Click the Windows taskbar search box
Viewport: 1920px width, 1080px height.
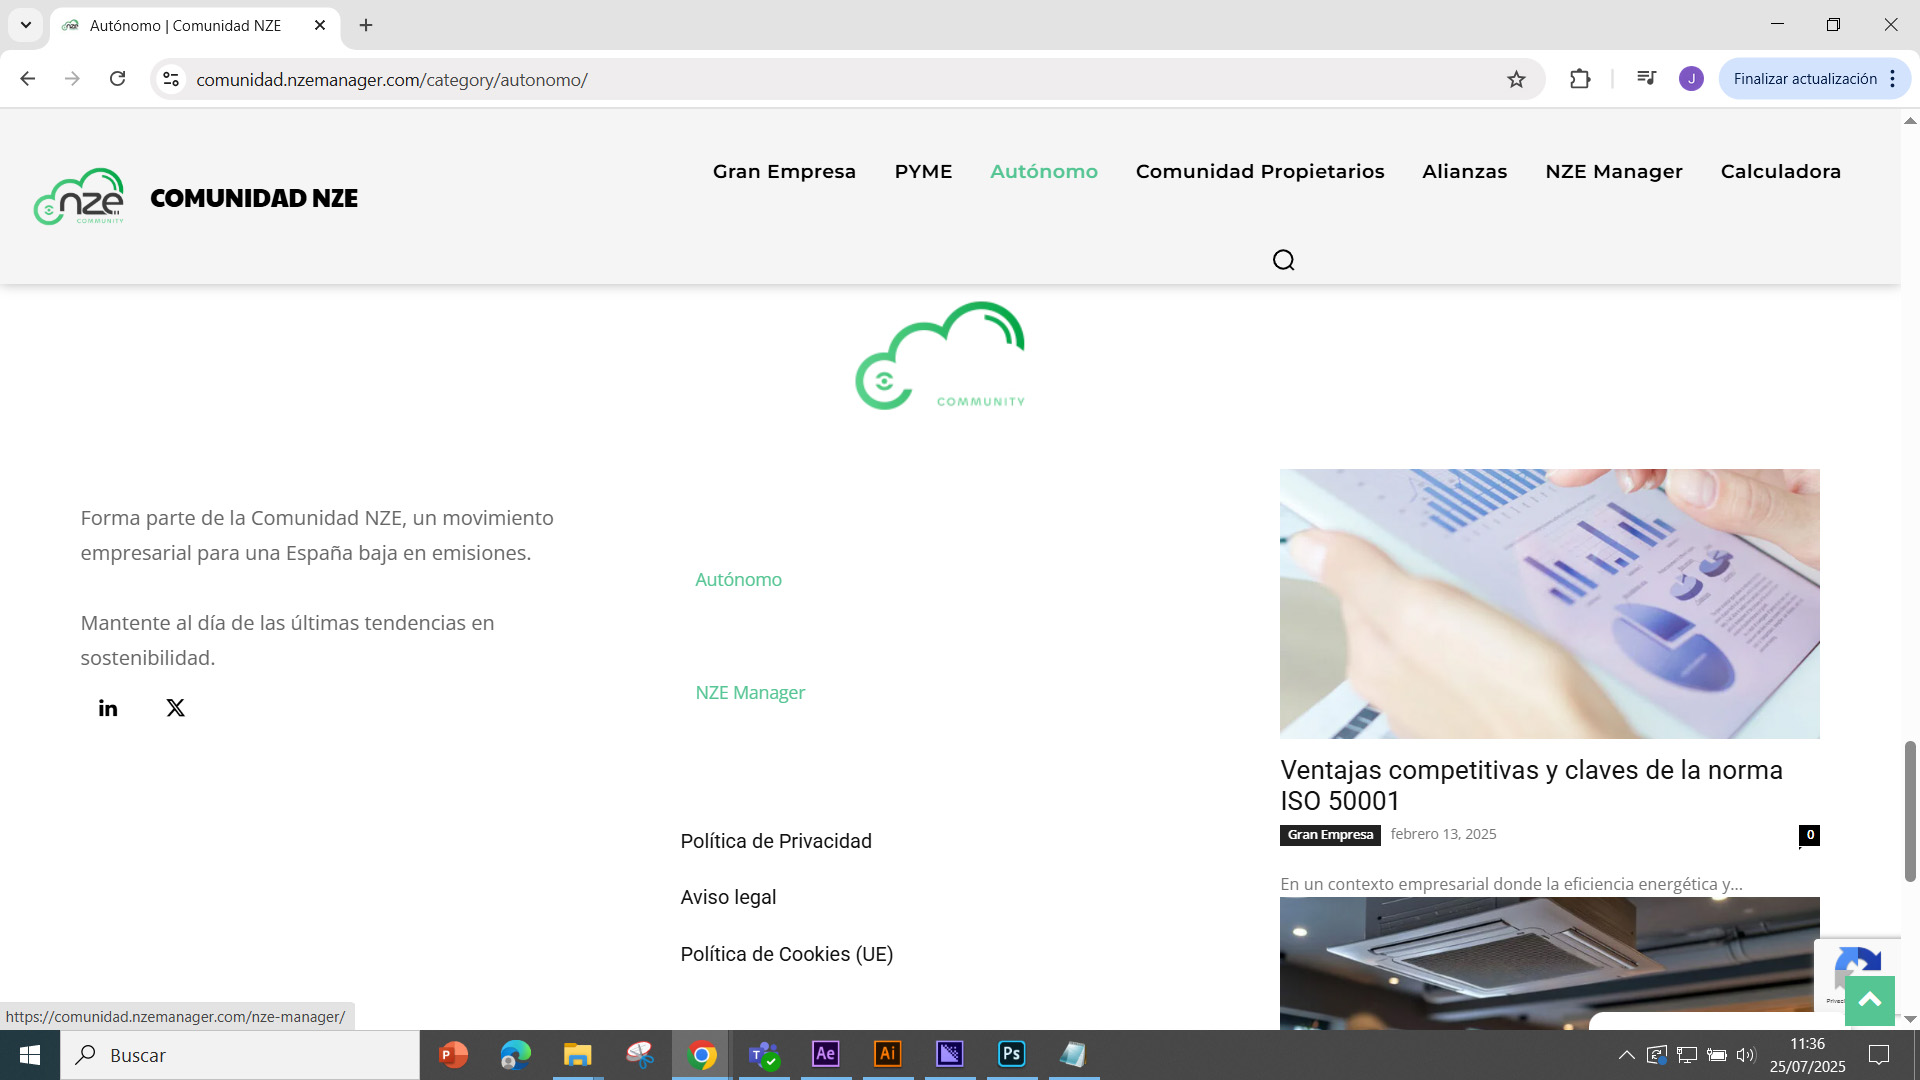click(x=240, y=1055)
